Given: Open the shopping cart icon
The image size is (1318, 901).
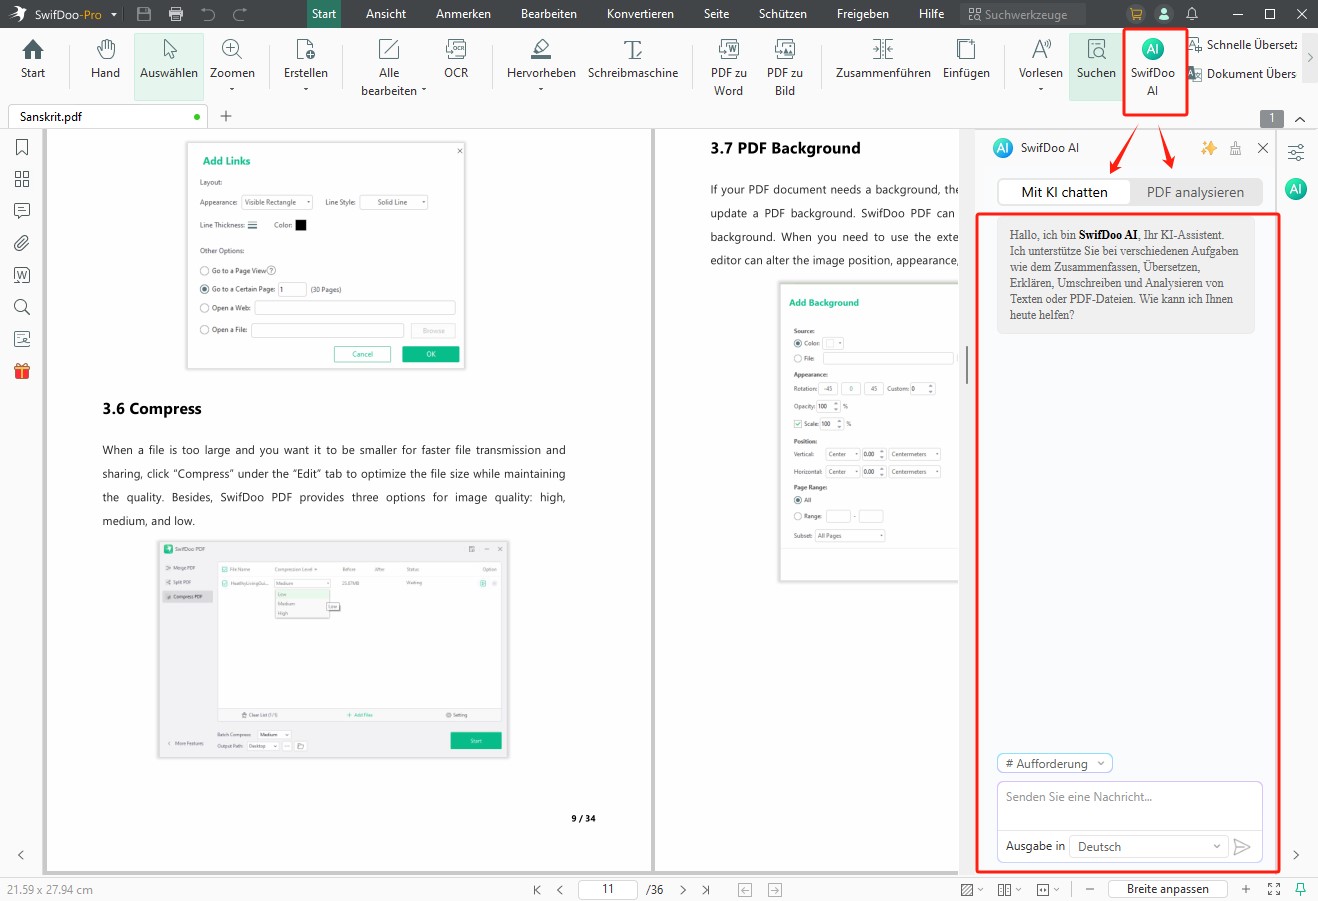Looking at the screenshot, I should 1136,14.
